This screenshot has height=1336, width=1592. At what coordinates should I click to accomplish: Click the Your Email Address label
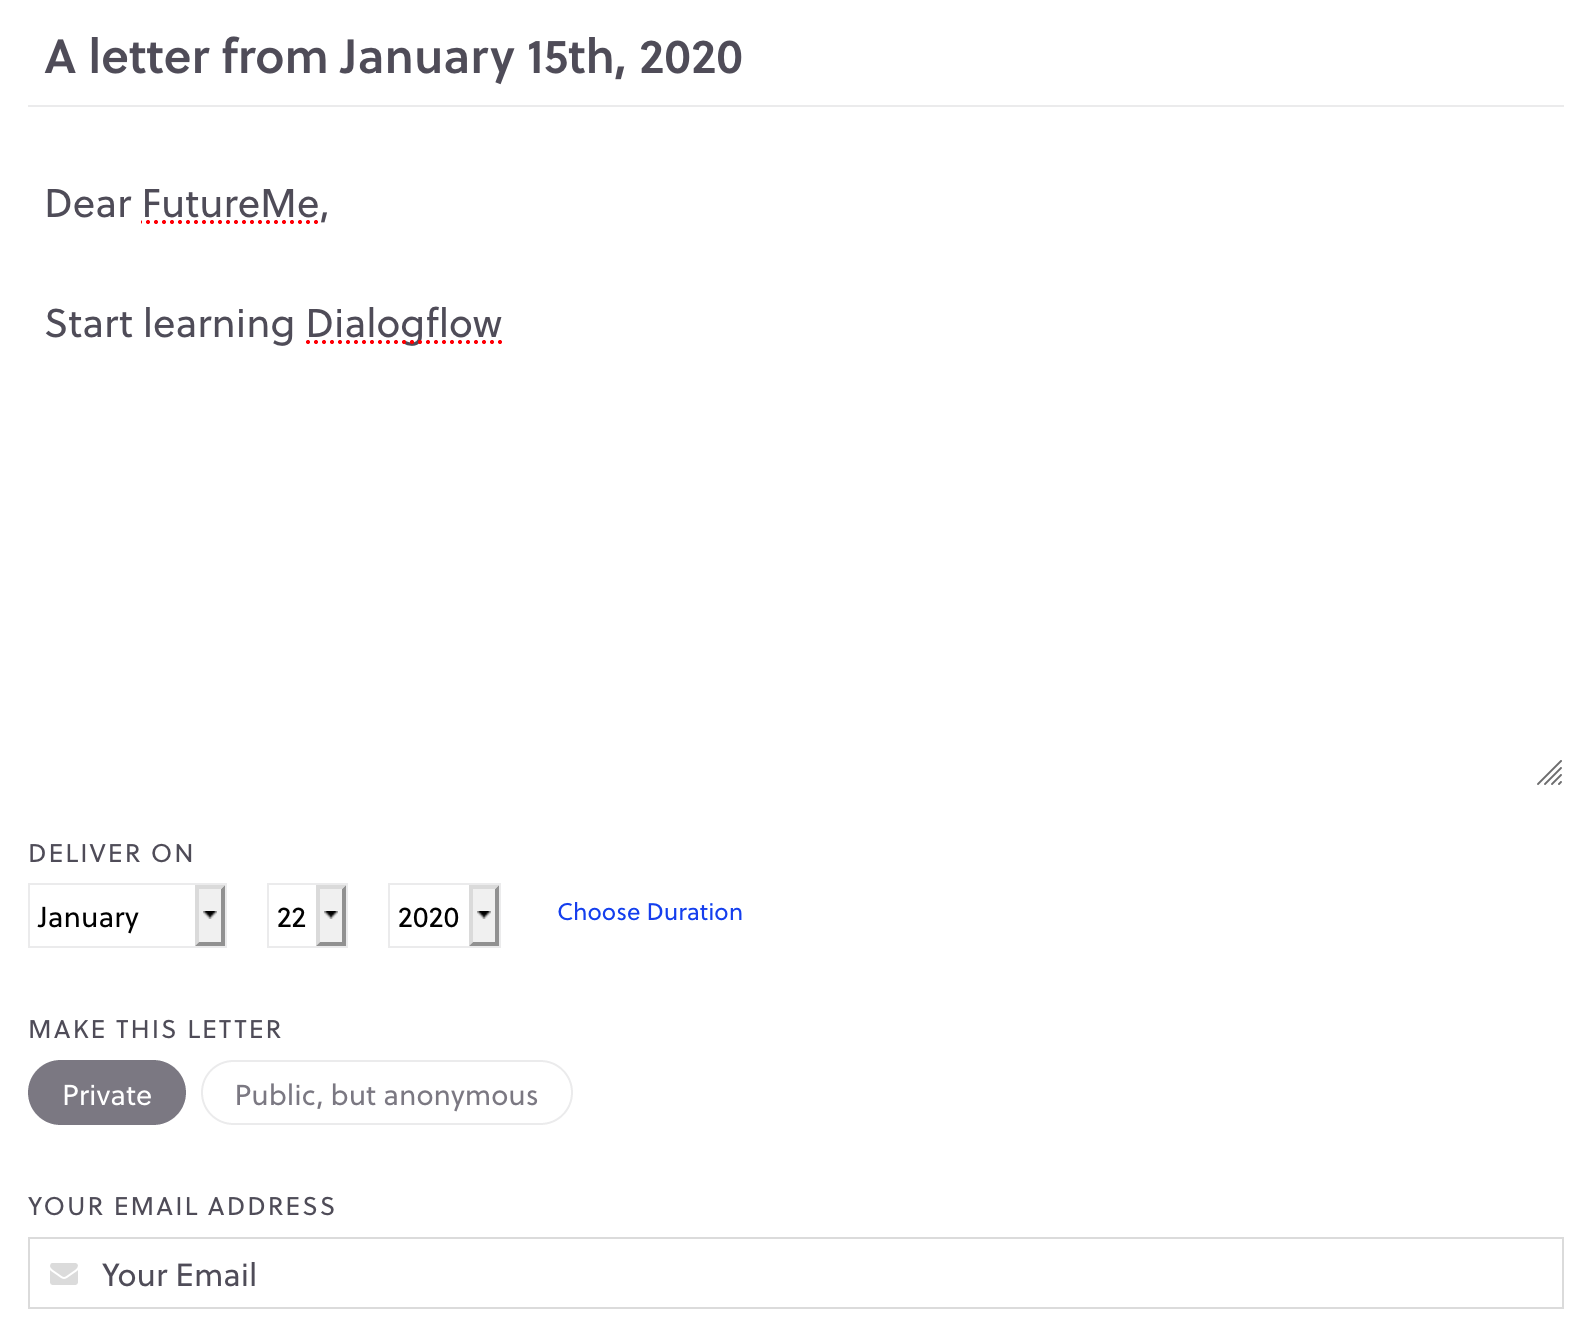pyautogui.click(x=181, y=1206)
